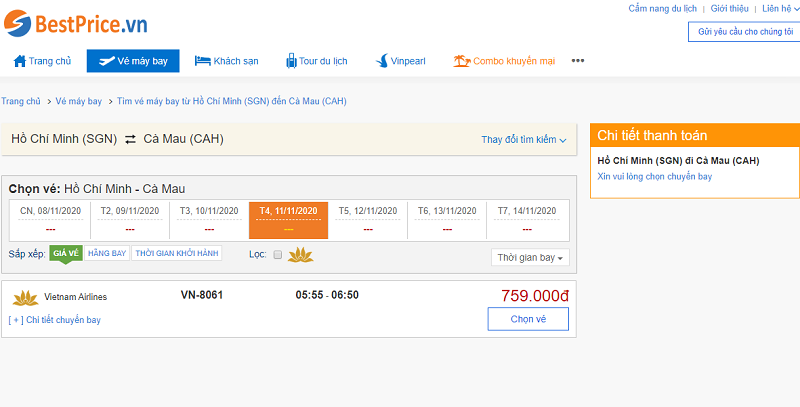The height and width of the screenshot is (407, 800).
Task: Click the swap arrows between SGN and CAH
Action: [x=131, y=139]
